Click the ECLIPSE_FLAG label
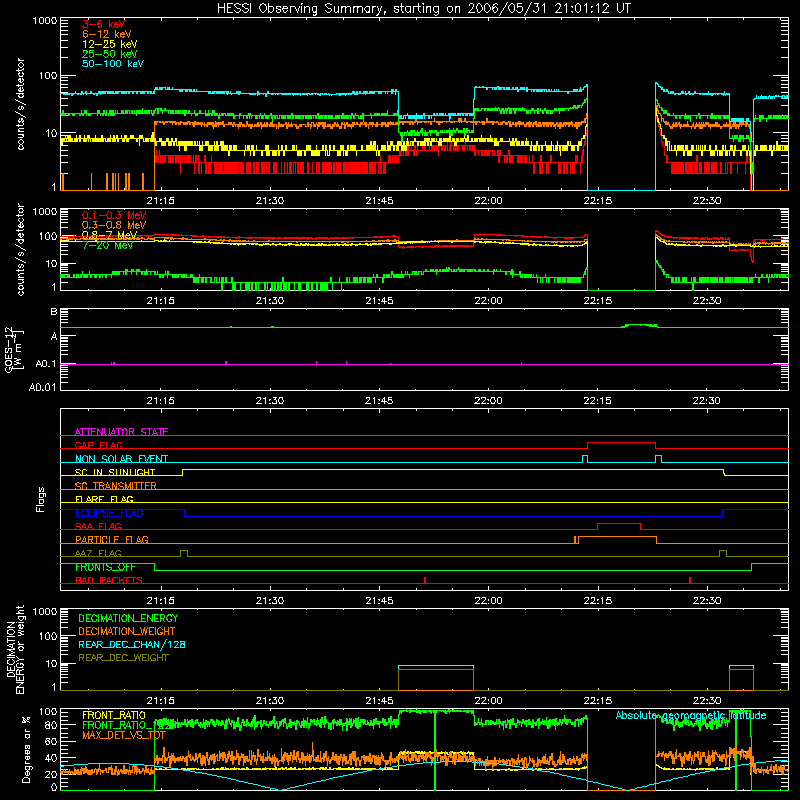 (x=109, y=513)
